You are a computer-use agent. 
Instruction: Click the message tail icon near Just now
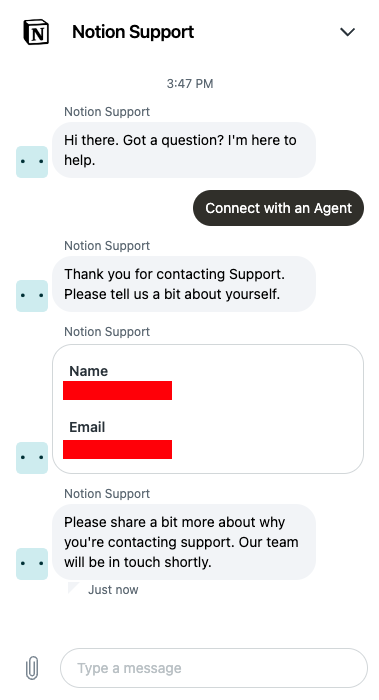[73, 588]
